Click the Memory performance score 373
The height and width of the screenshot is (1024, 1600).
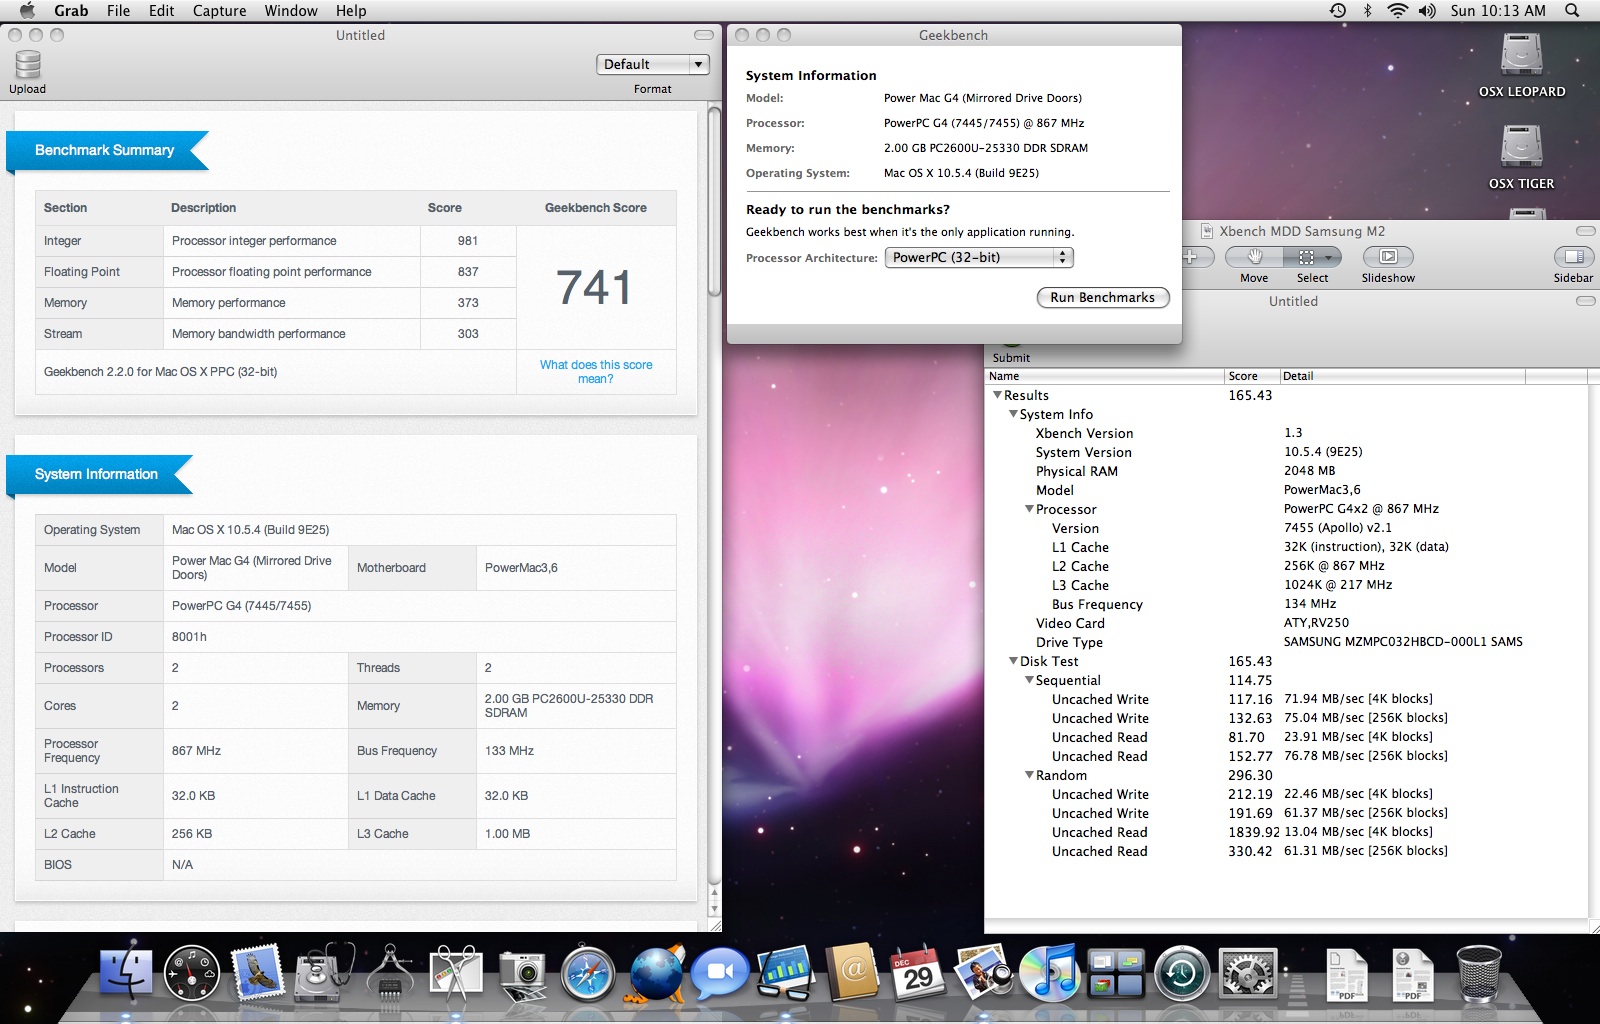(x=468, y=303)
